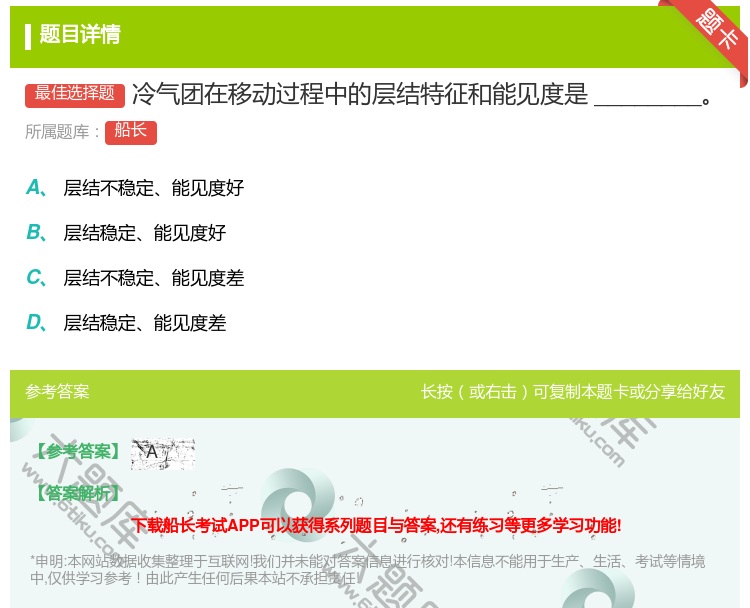Click the 最佳选择题 question type badge

pos(75,94)
